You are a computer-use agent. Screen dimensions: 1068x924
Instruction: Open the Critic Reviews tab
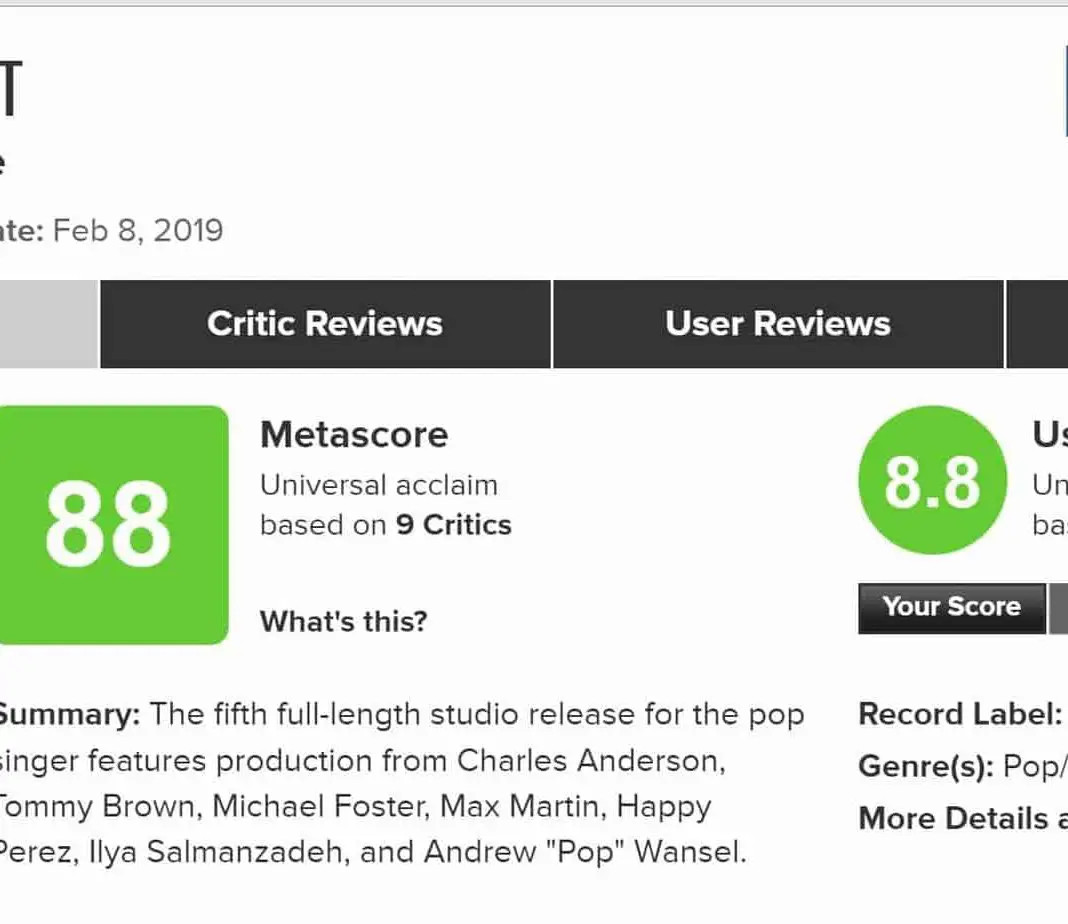325,324
